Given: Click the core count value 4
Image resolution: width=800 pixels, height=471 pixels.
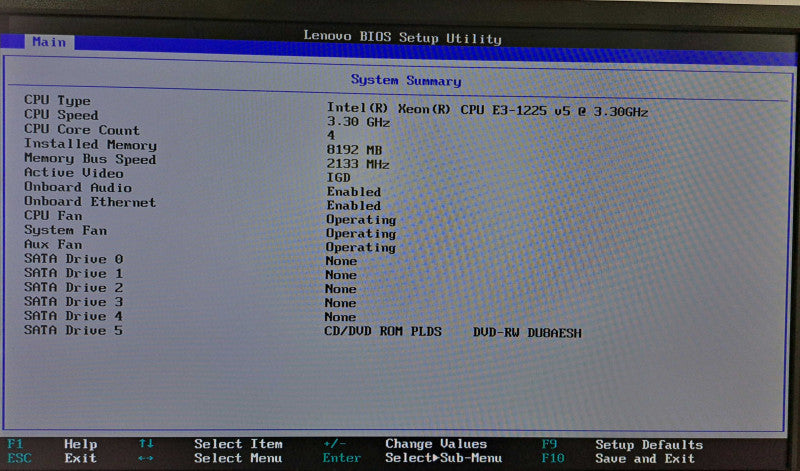Looking at the screenshot, I should click(331, 135).
